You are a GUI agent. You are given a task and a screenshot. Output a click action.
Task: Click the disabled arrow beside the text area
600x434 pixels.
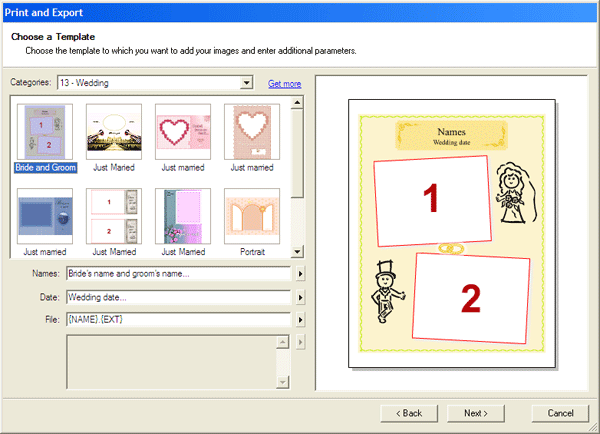(300, 342)
